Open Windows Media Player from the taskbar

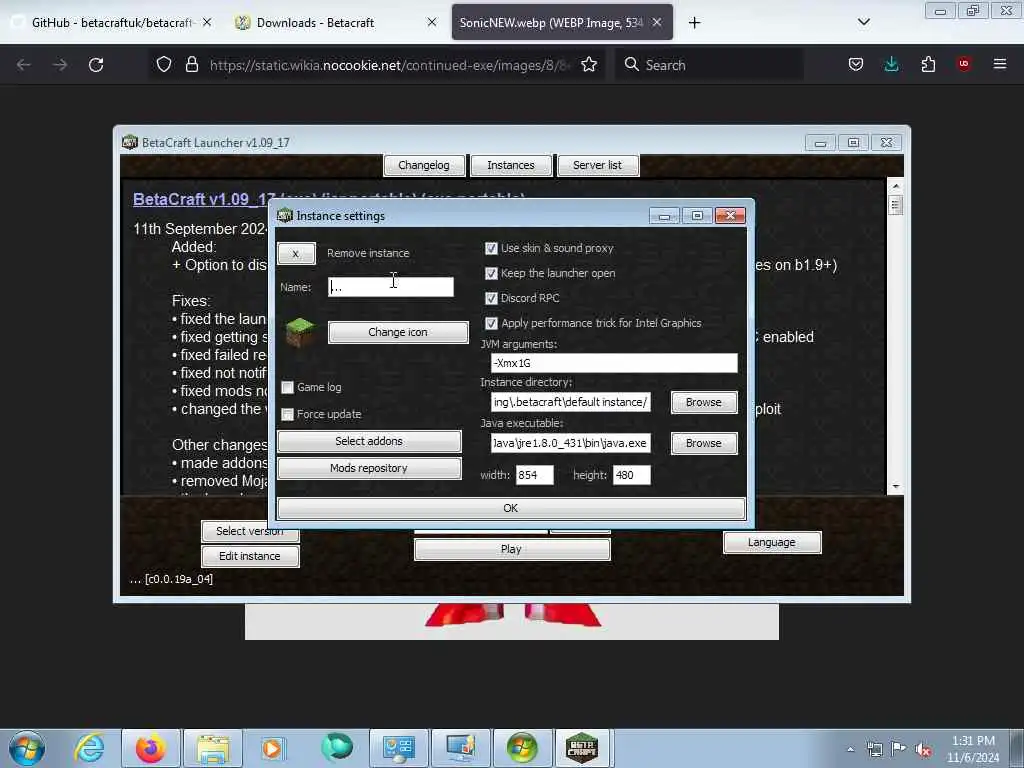click(272, 748)
